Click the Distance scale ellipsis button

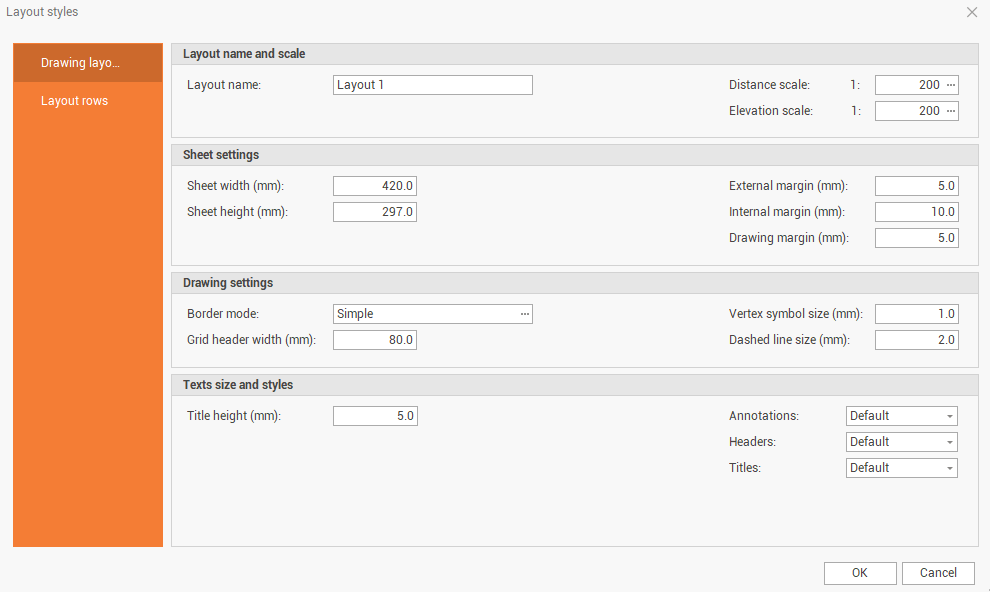(x=951, y=85)
